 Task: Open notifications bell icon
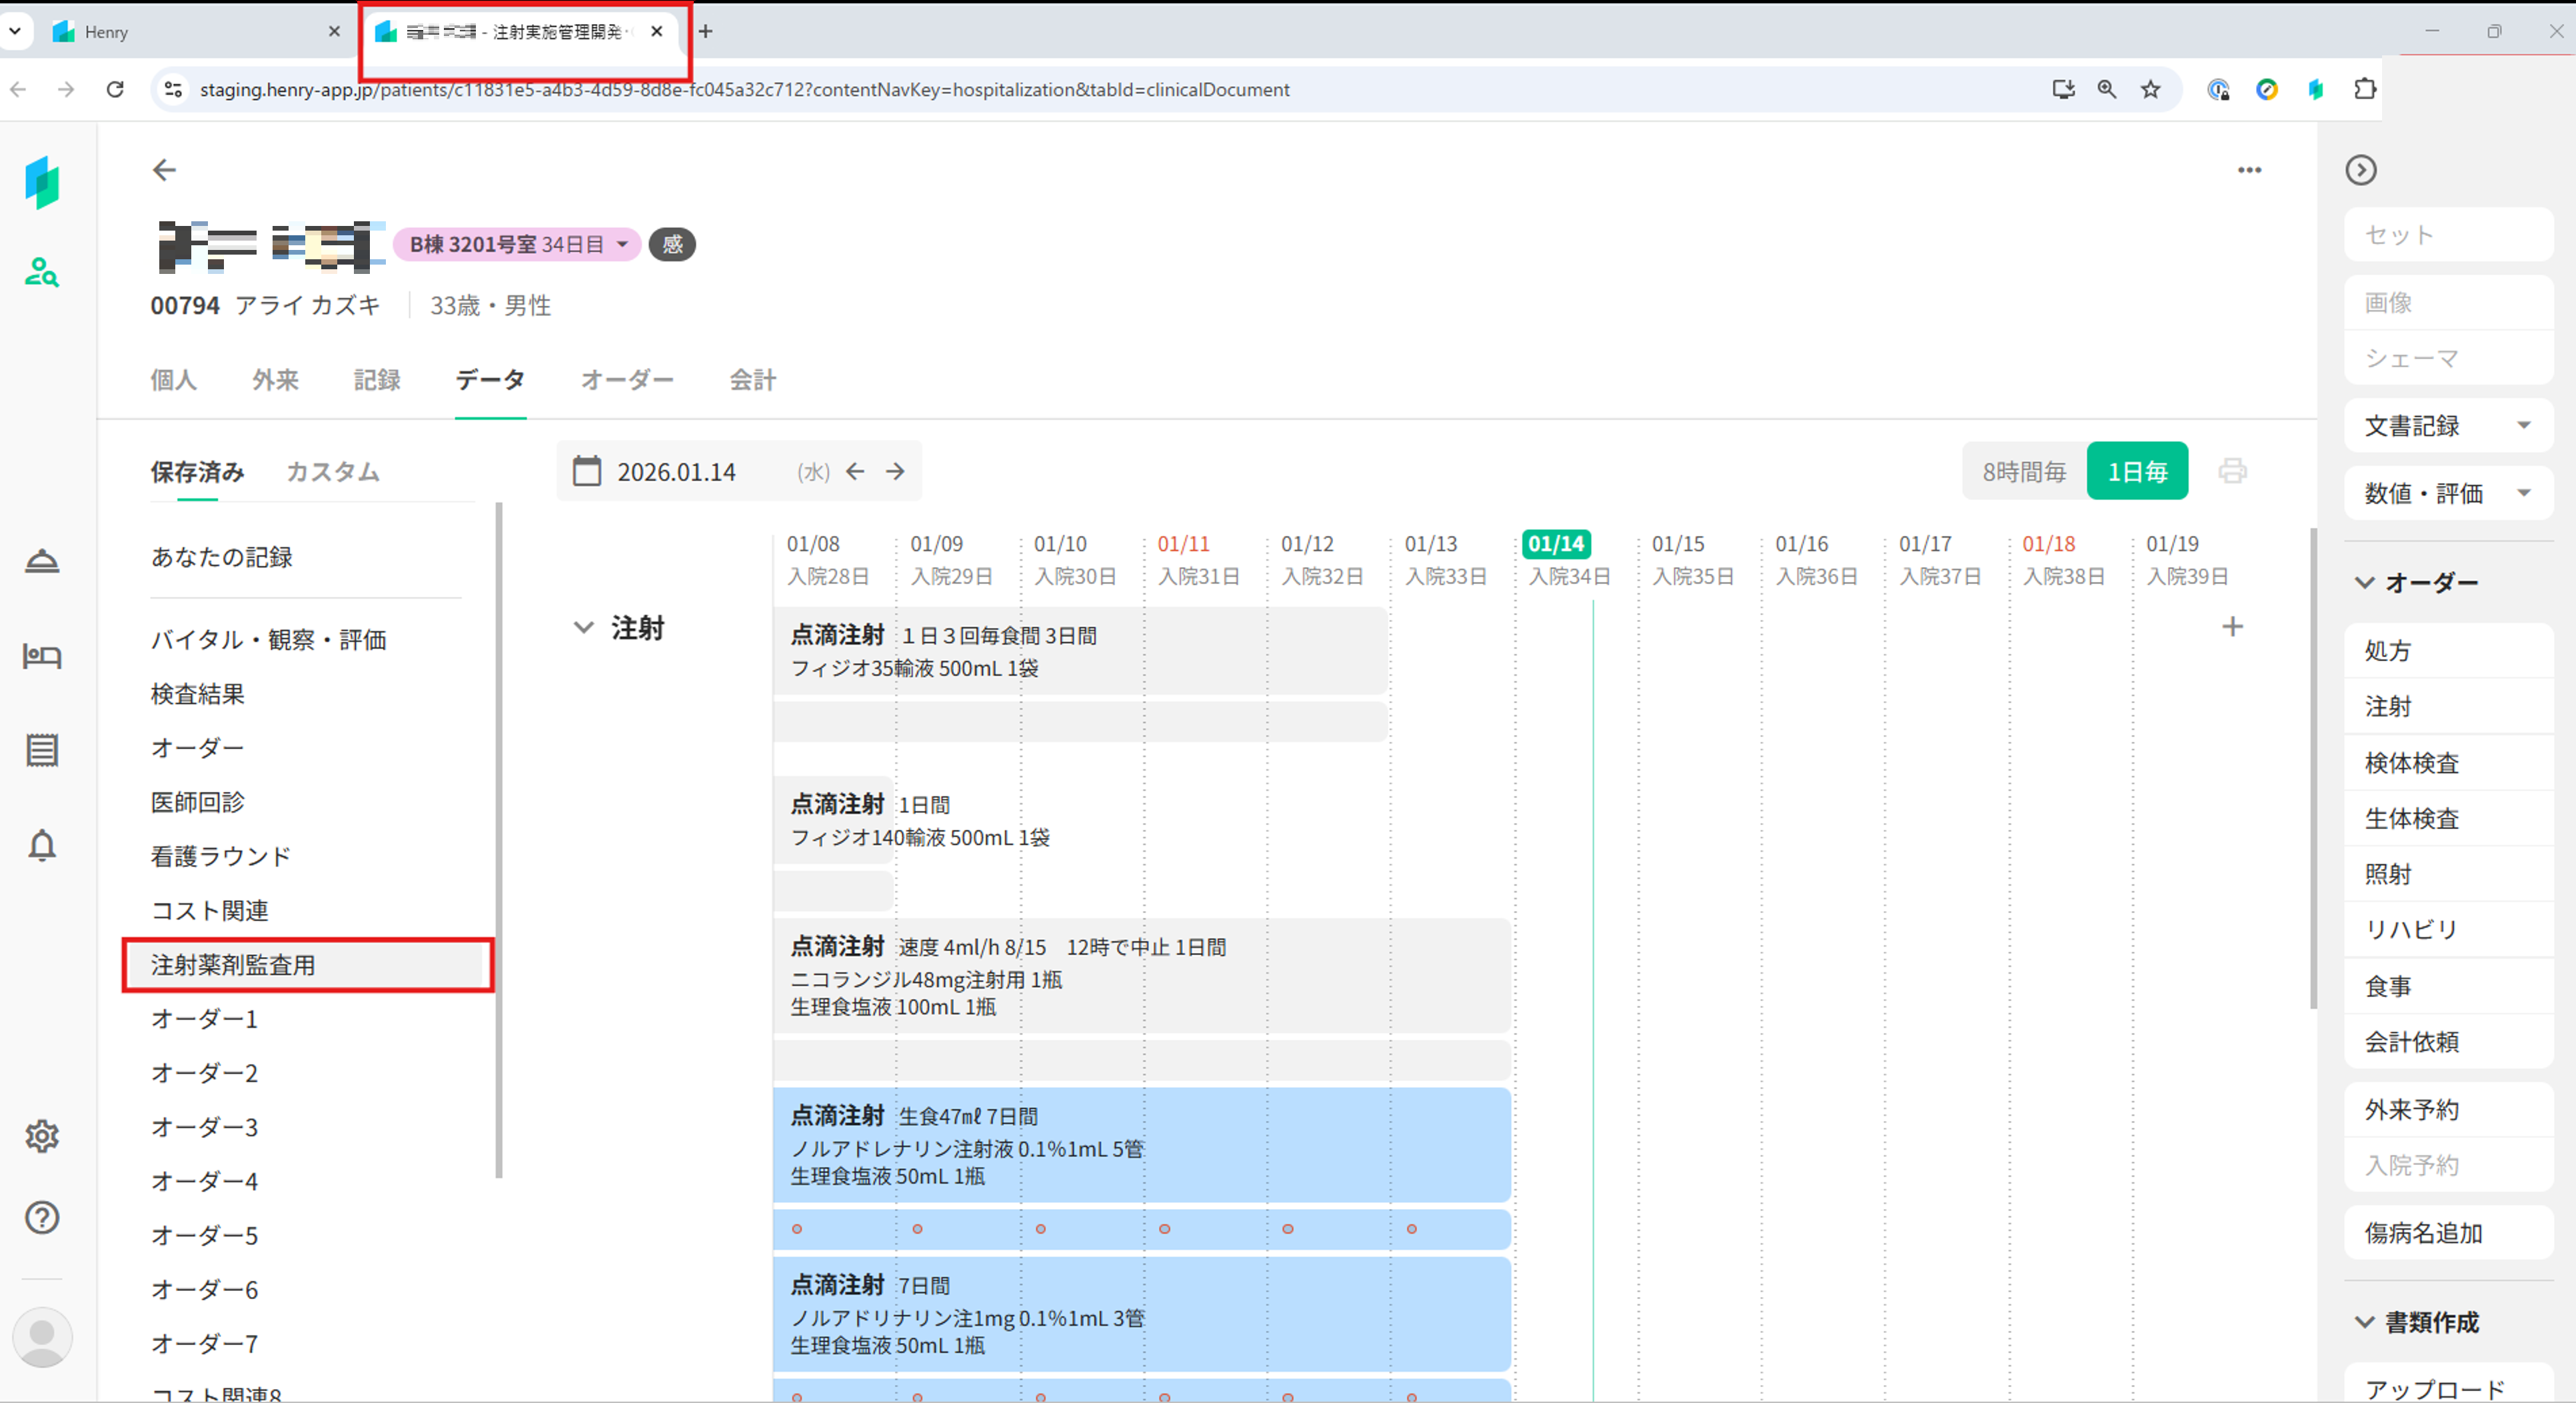click(41, 846)
